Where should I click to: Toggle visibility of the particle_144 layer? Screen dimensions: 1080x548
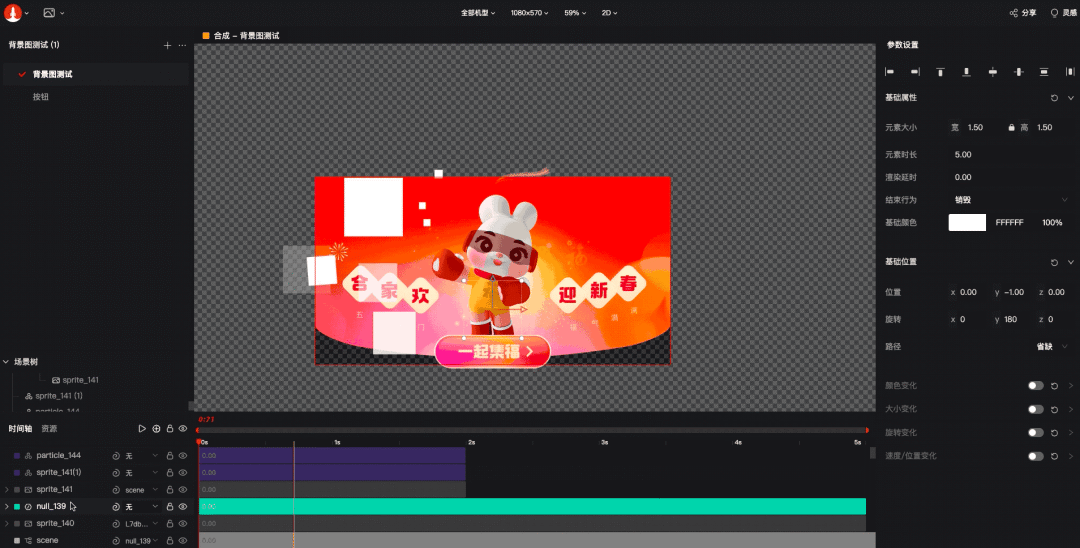[x=183, y=455]
